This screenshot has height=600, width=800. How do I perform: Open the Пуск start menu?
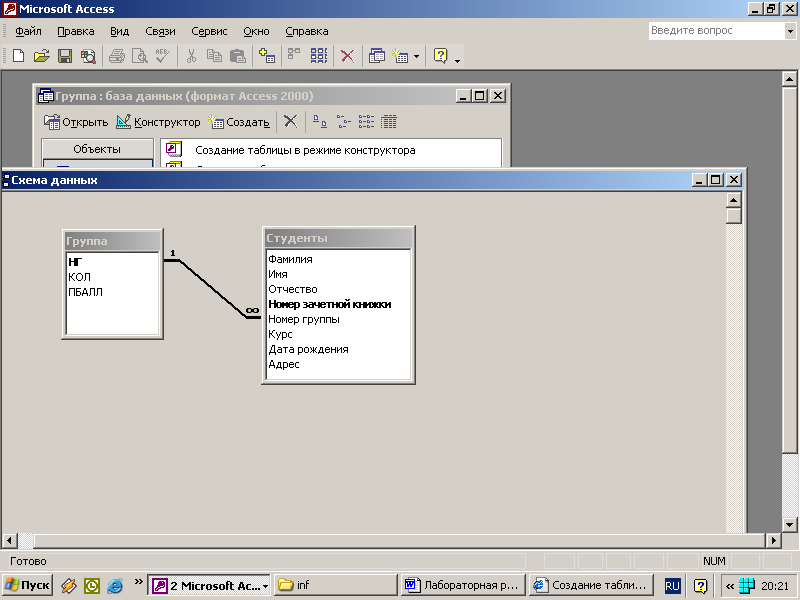coord(28,585)
